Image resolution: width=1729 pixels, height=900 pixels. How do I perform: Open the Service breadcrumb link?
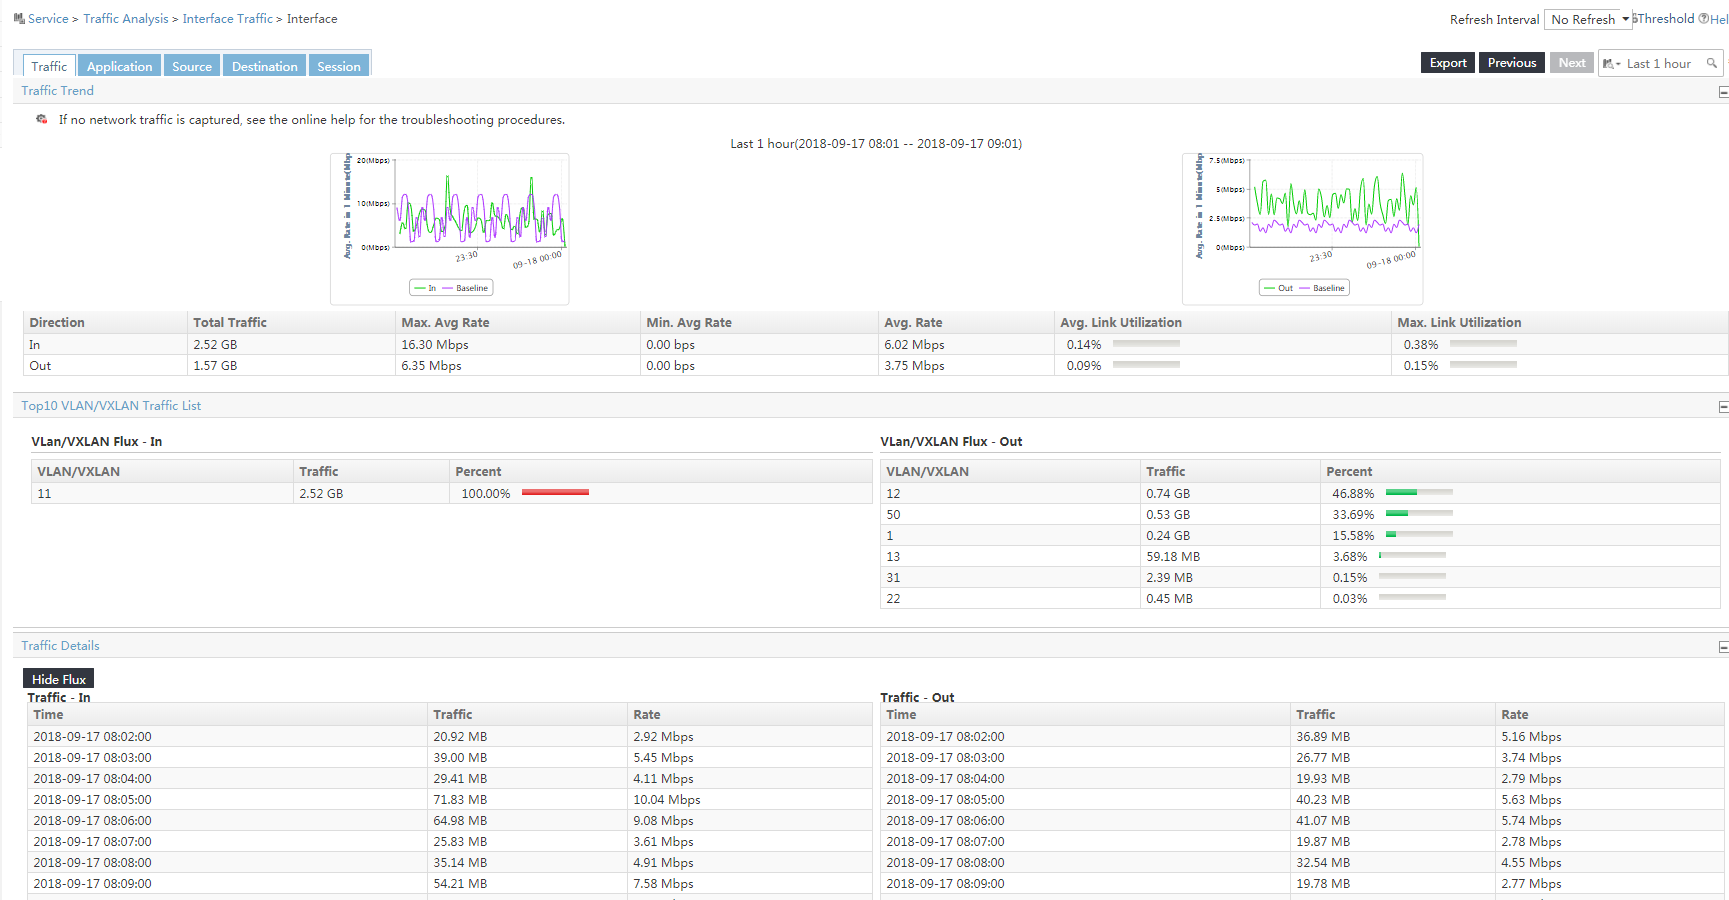pos(48,19)
